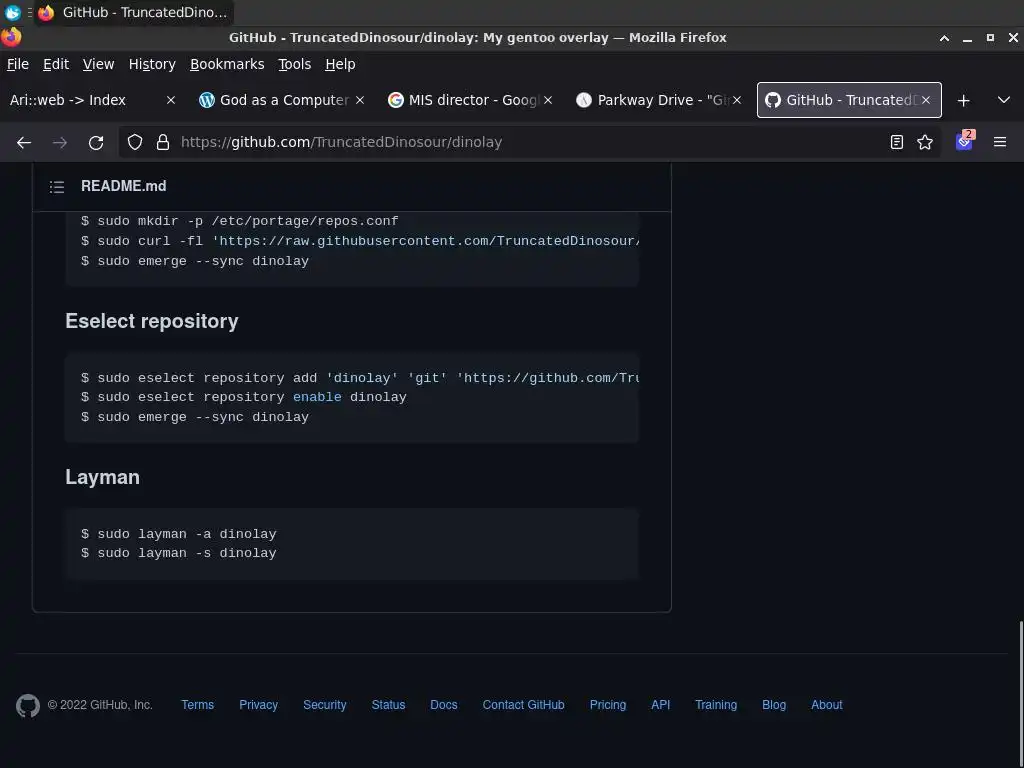Click 'sudo layman -s dinolay' command line
1024x768 pixels.
pyautogui.click(x=178, y=553)
